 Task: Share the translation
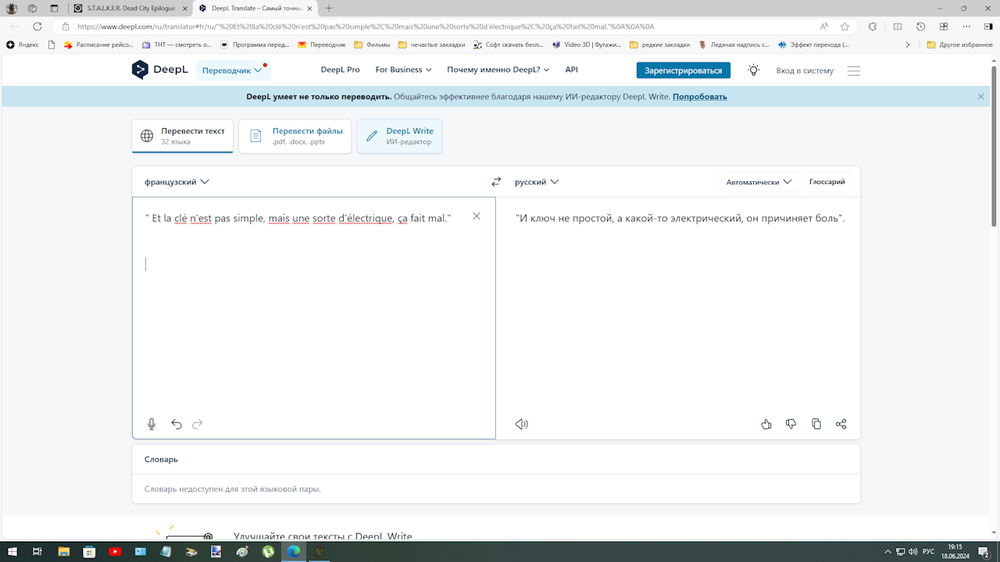click(x=841, y=424)
